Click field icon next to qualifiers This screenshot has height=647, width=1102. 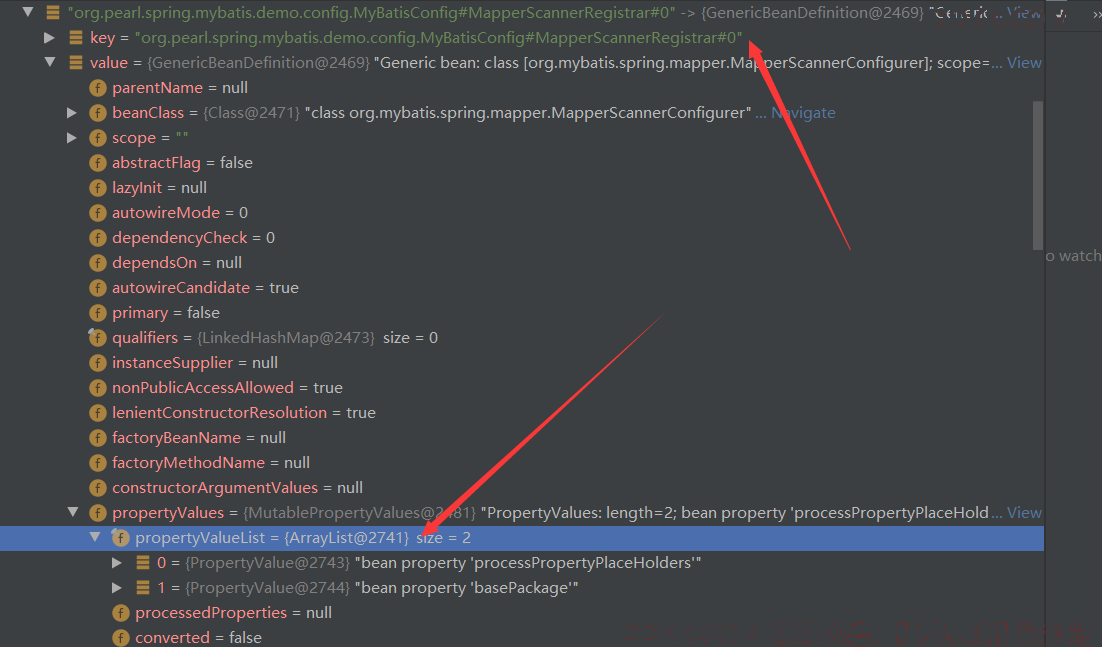(98, 338)
